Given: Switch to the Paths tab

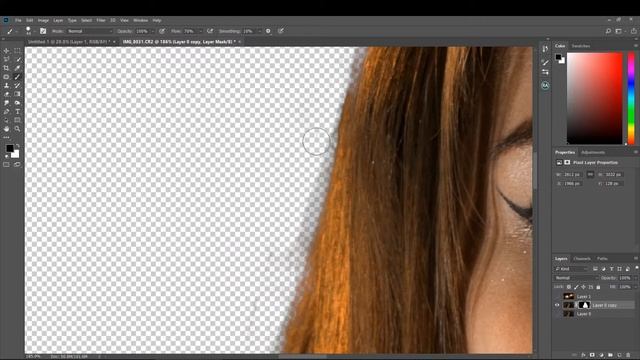Looking at the screenshot, I should (602, 258).
